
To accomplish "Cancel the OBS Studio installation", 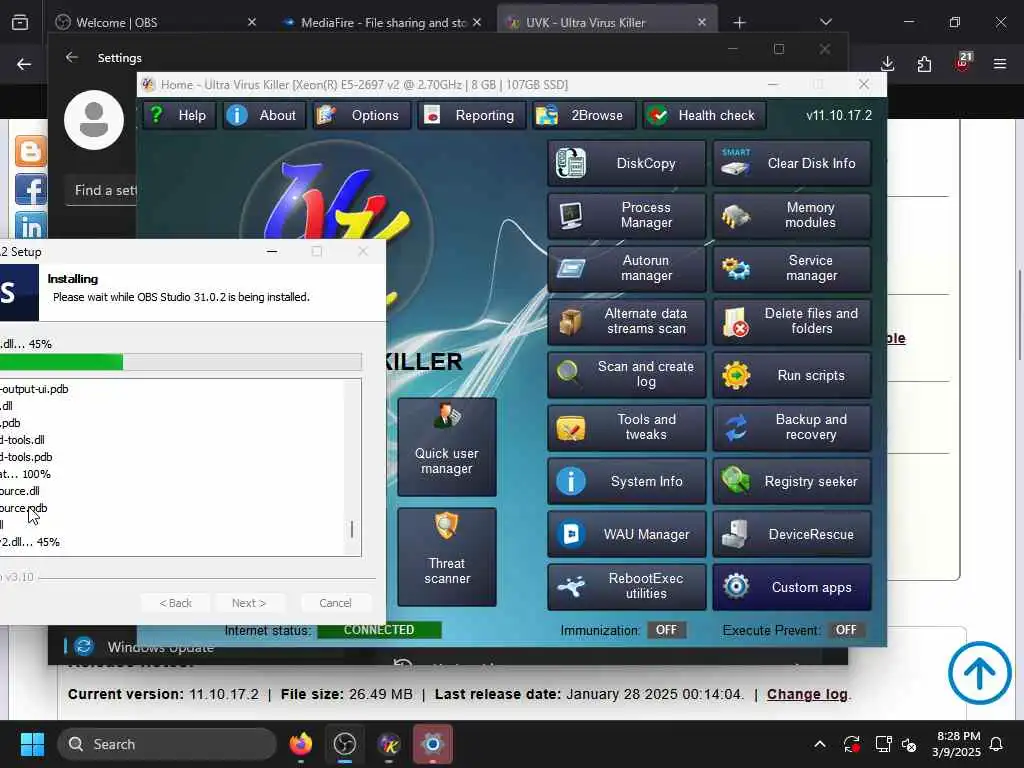I will pyautogui.click(x=336, y=603).
